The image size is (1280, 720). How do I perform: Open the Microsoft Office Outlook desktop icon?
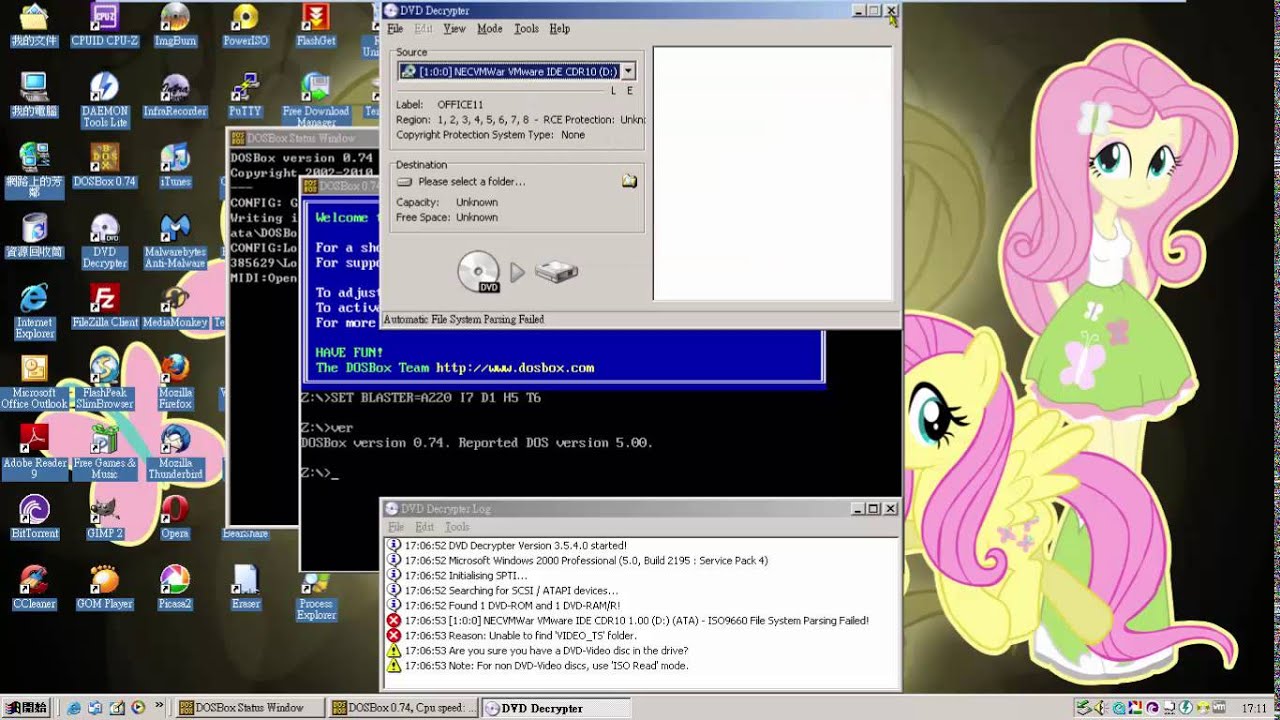point(35,382)
